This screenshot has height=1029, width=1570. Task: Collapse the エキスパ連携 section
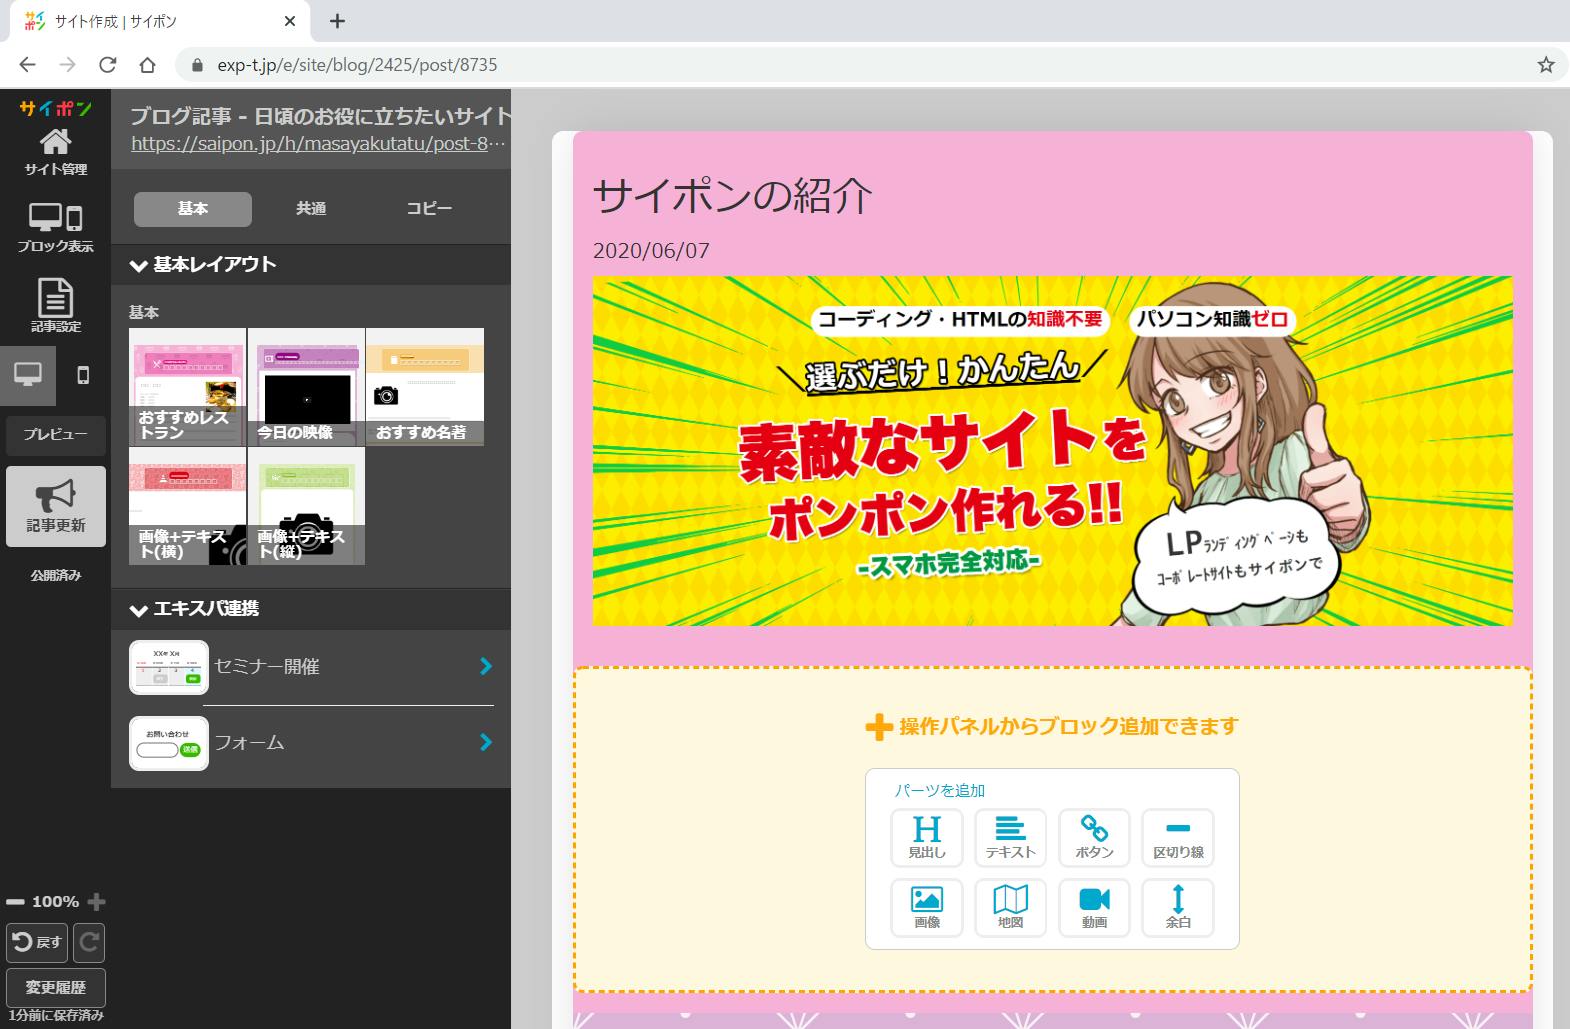click(x=138, y=609)
